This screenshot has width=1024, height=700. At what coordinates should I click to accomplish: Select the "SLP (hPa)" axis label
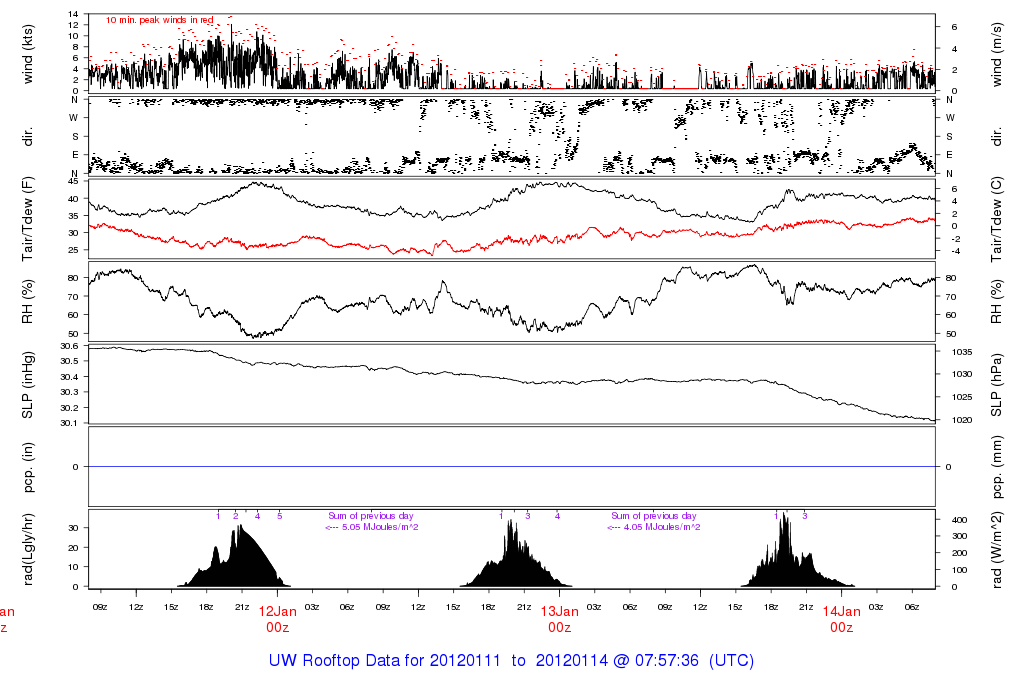click(x=997, y=385)
